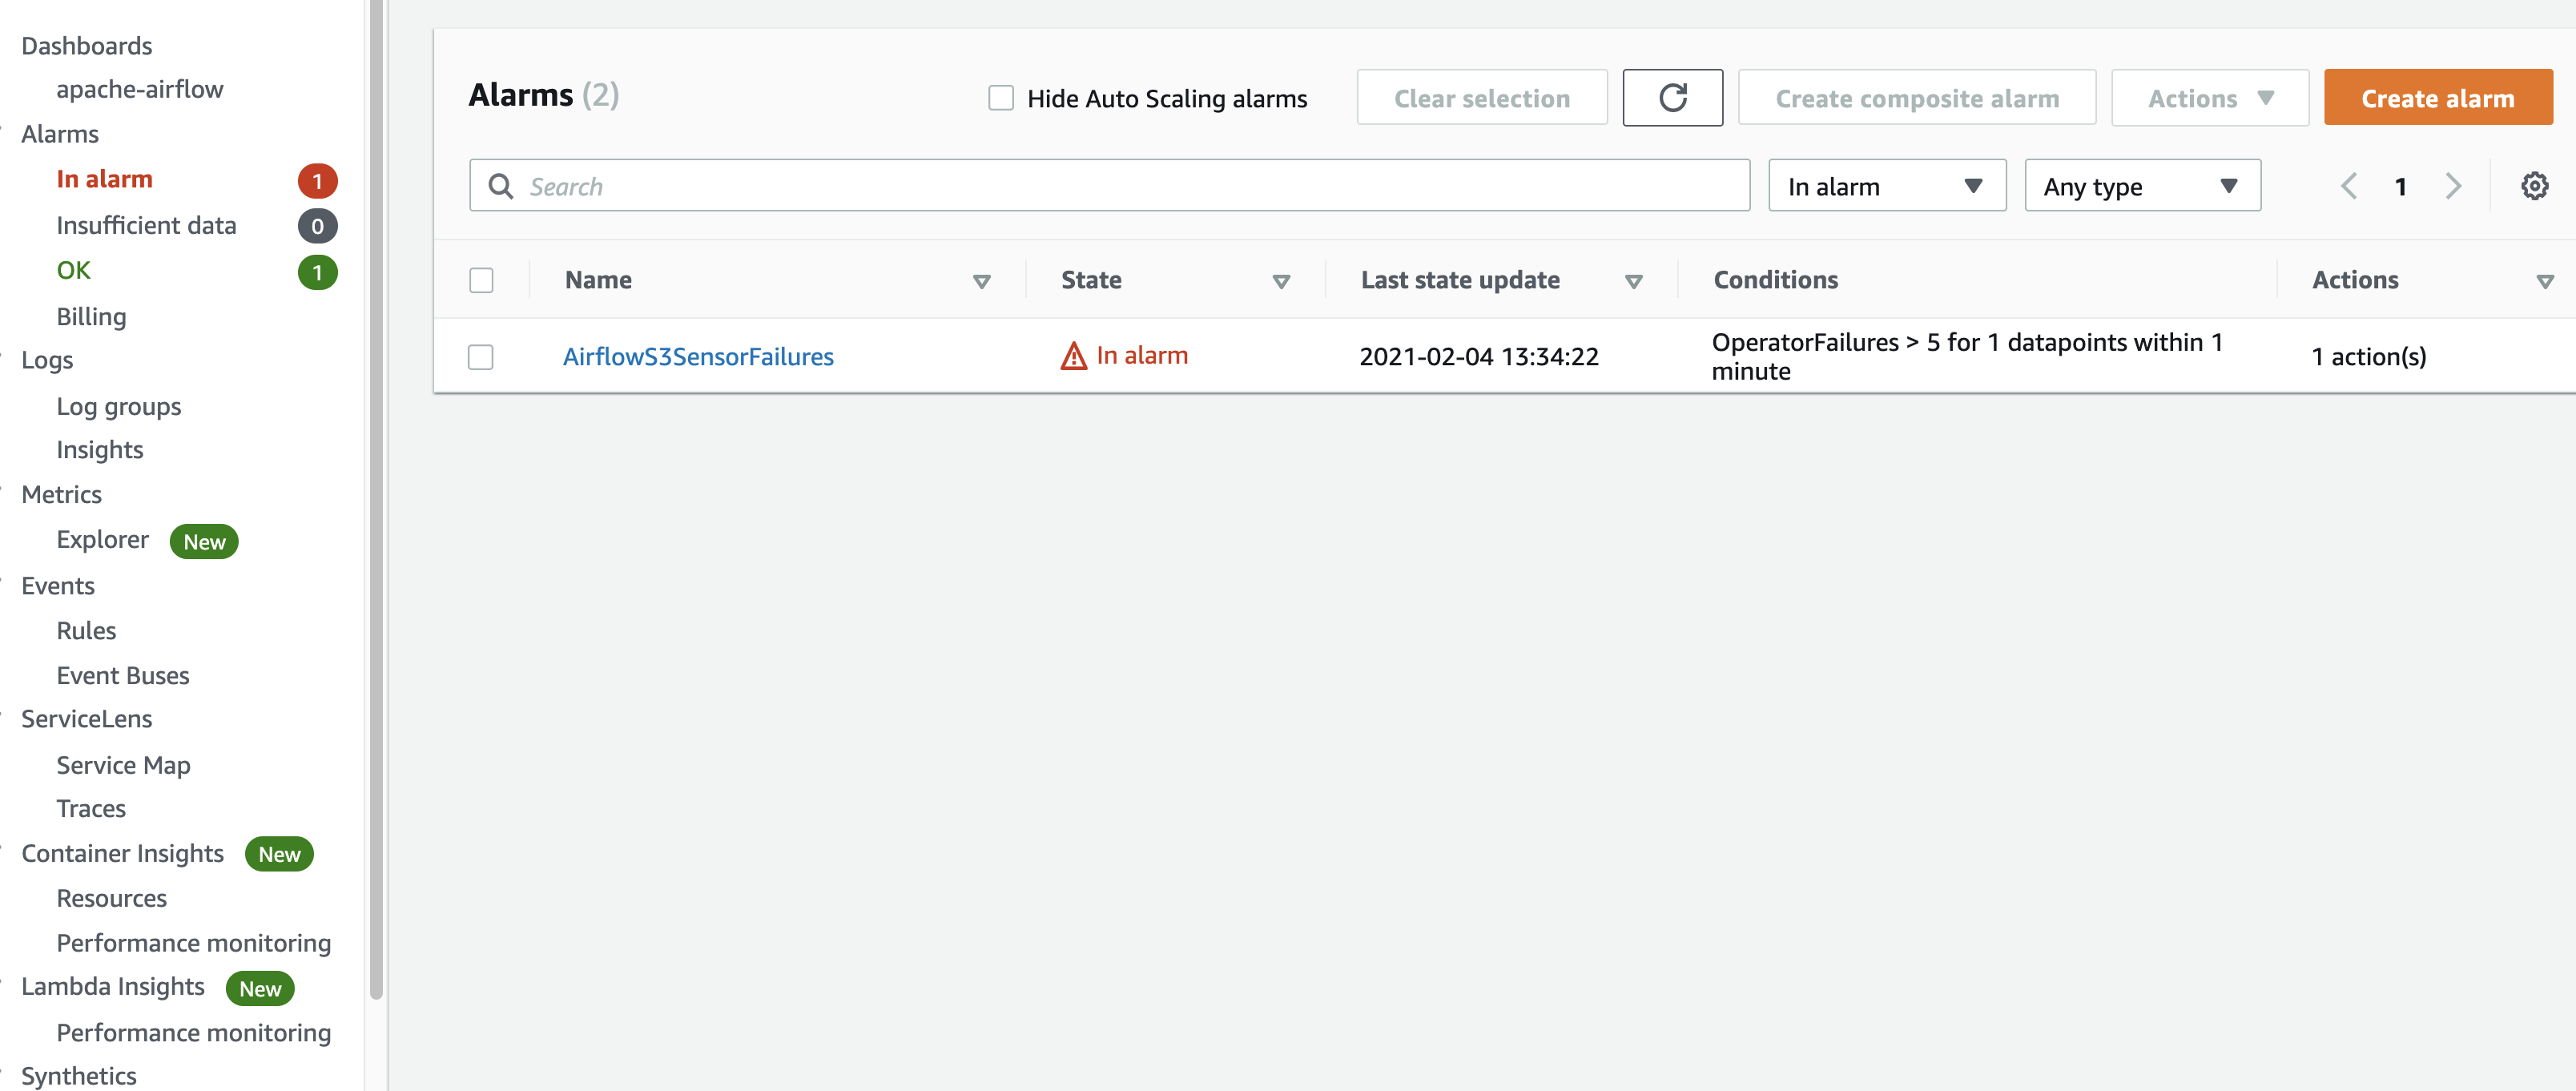Sort by Last state update arrow

(x=1633, y=282)
